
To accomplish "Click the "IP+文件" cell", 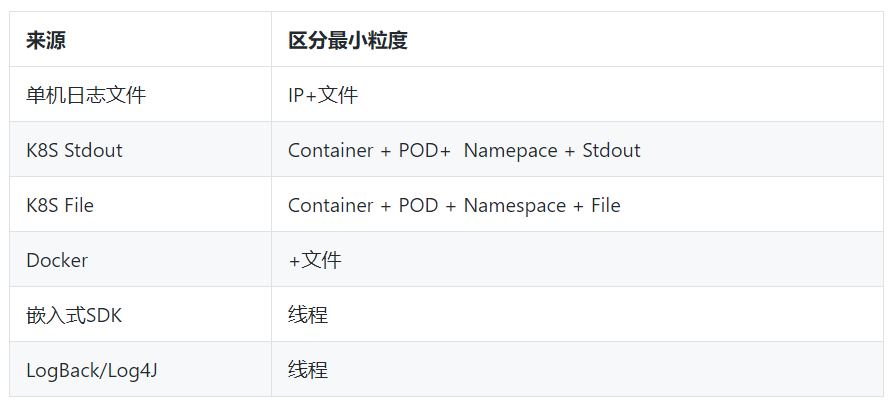I will 323,95.
